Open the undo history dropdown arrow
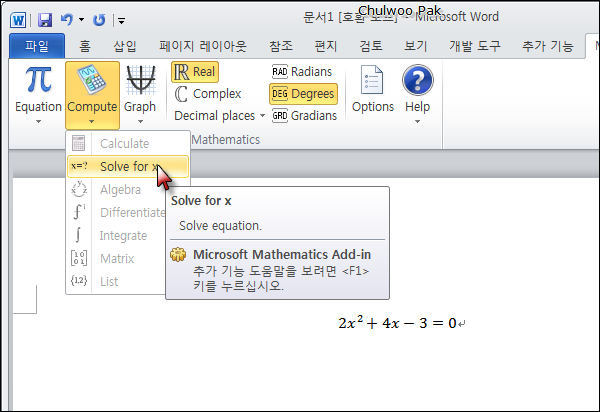Screen dimensions: 600x412 pyautogui.click(x=82, y=19)
